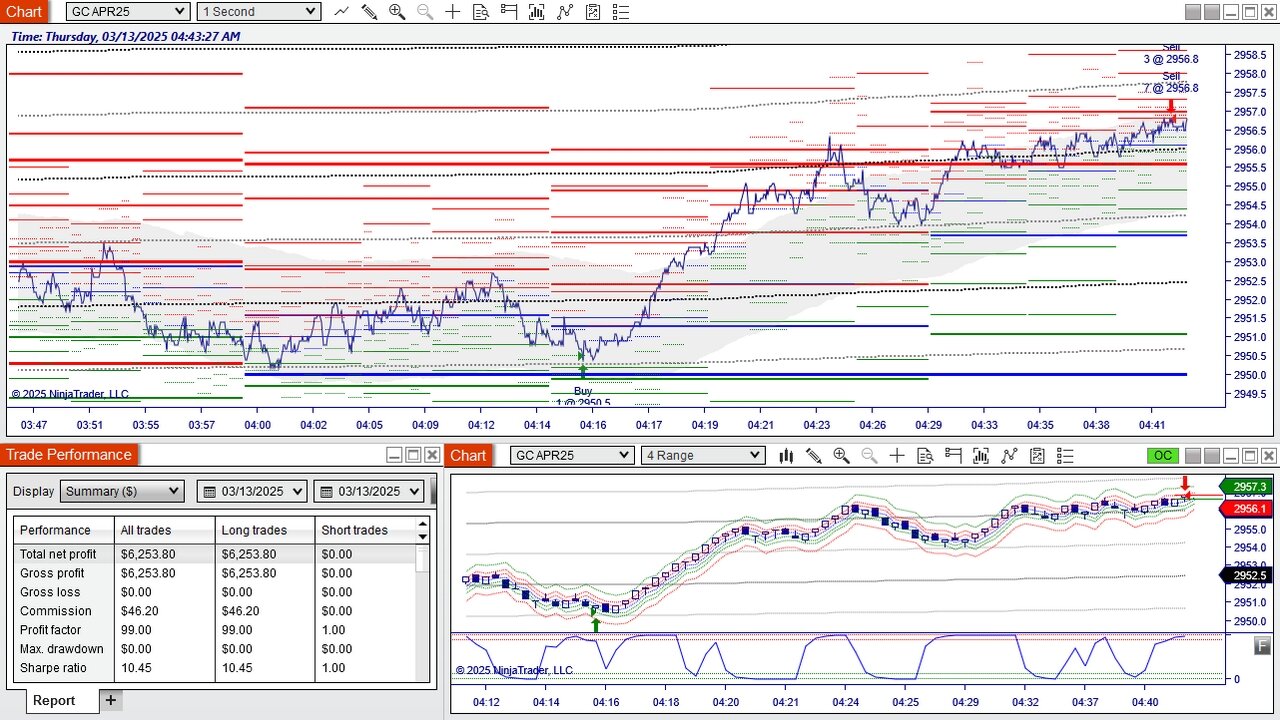Toggle the green OC button
This screenshot has width=1280, height=720.
click(1162, 455)
